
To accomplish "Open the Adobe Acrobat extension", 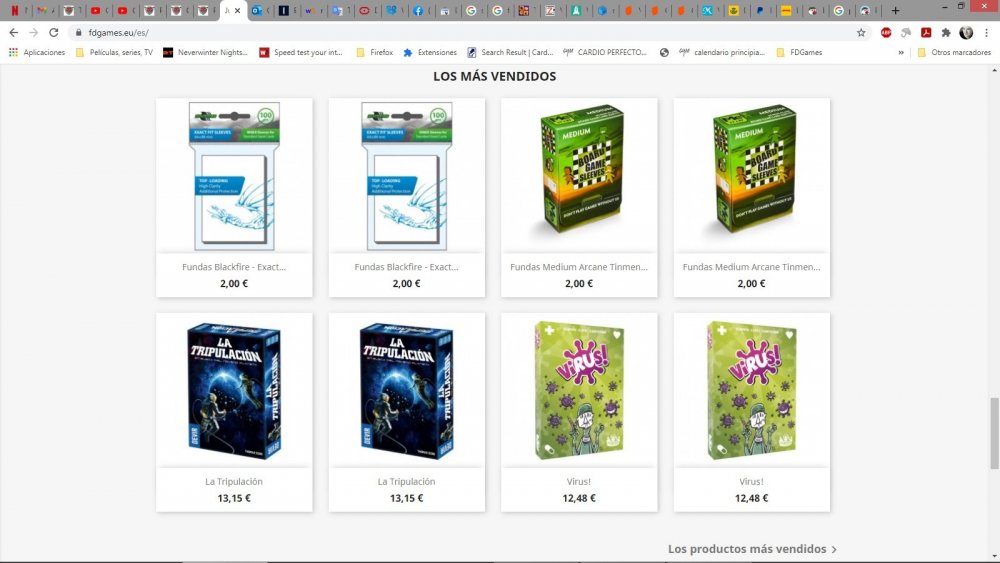I will coord(926,33).
